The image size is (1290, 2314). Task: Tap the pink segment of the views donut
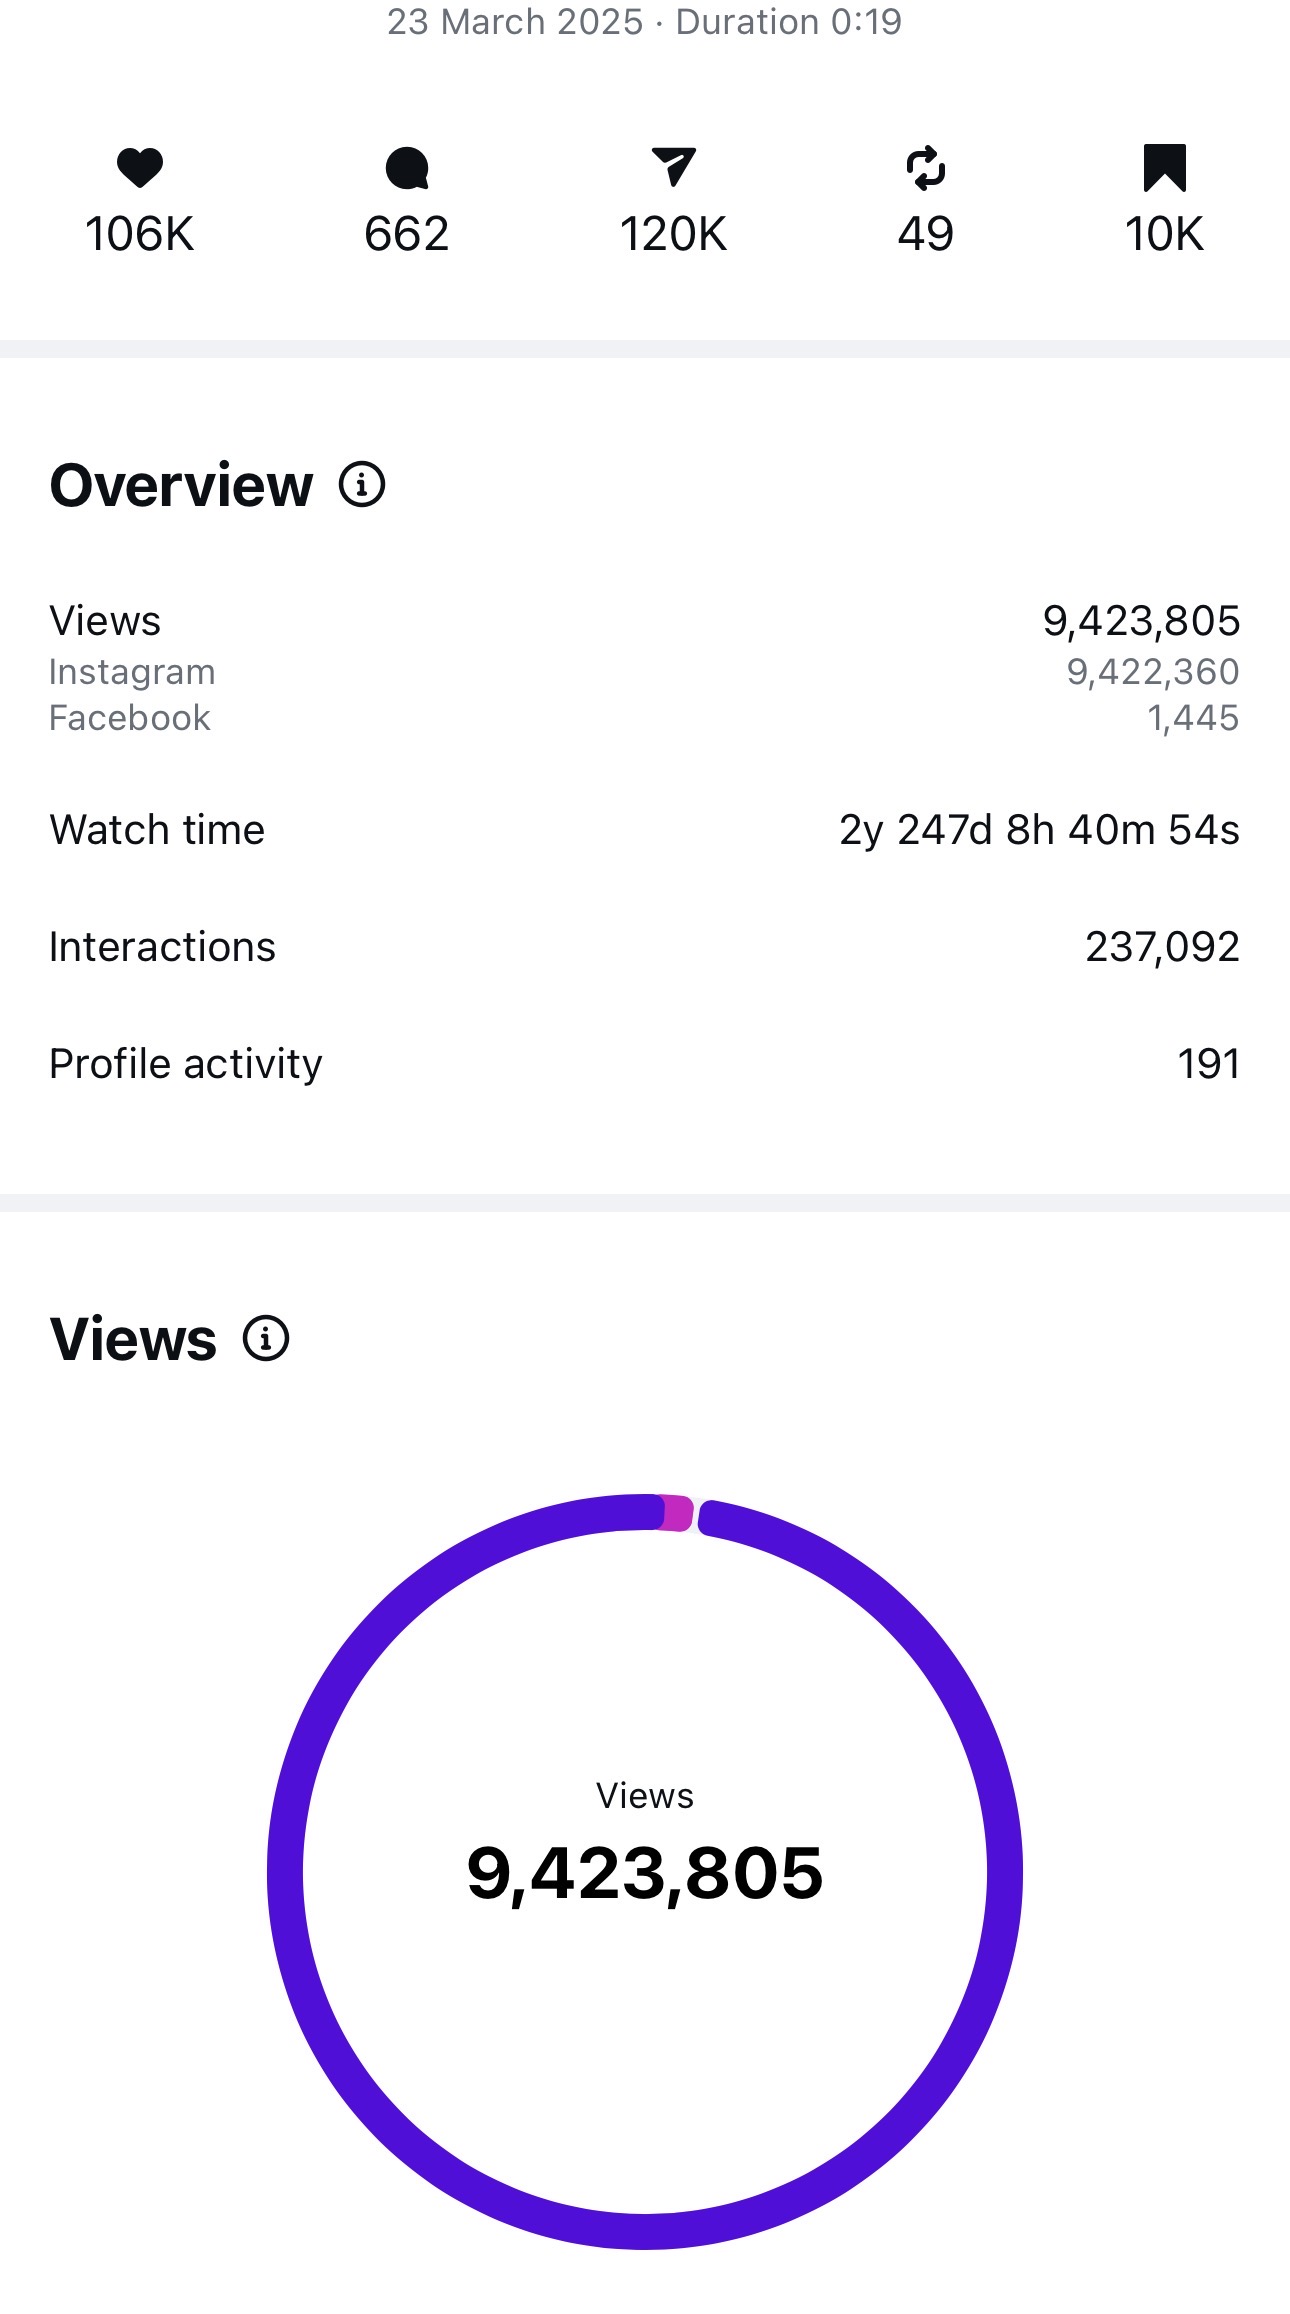(677, 1513)
